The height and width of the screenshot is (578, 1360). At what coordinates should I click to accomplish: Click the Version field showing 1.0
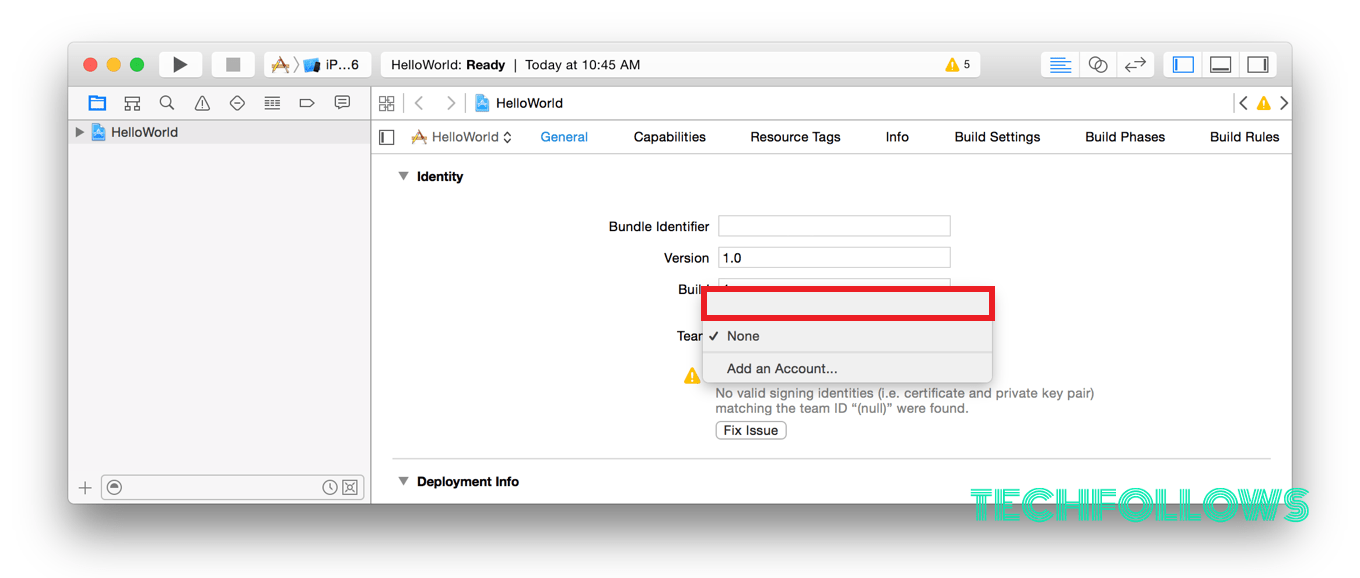pyautogui.click(x=834, y=258)
